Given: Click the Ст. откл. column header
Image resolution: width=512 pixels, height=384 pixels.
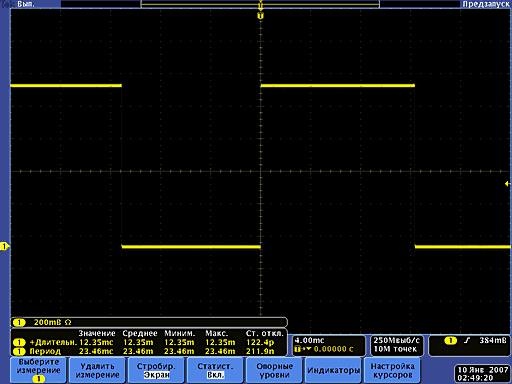Looking at the screenshot, I should click(x=265, y=333).
